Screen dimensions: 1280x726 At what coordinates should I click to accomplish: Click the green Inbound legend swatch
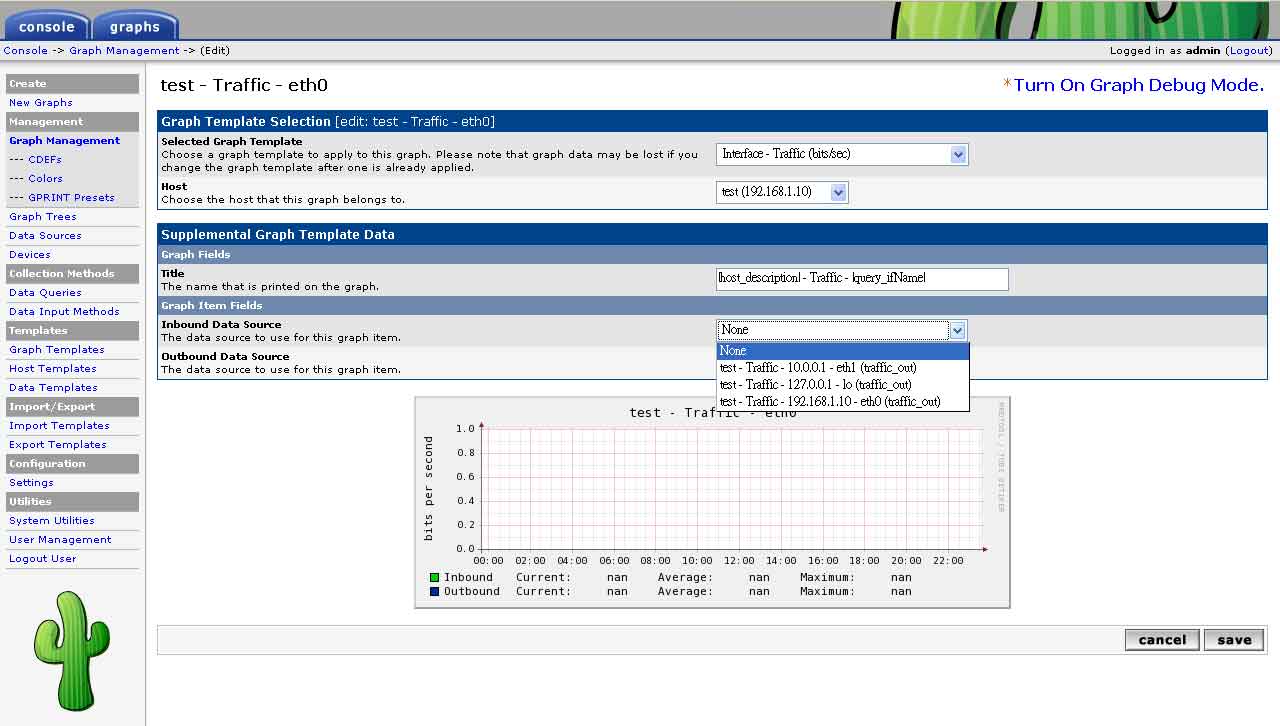pyautogui.click(x=434, y=577)
